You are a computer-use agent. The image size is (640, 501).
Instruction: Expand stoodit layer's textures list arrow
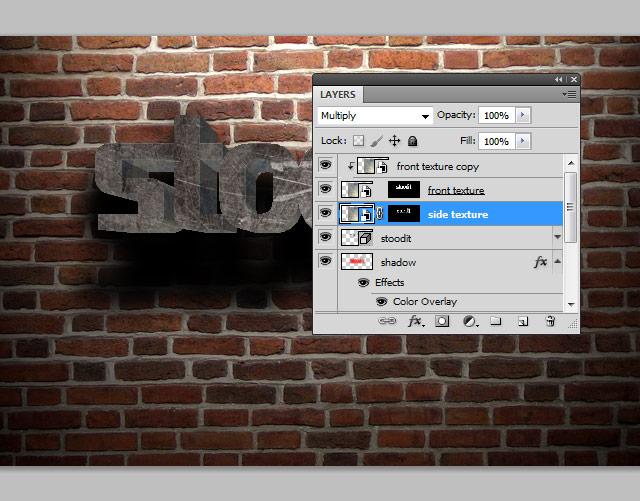coord(558,237)
